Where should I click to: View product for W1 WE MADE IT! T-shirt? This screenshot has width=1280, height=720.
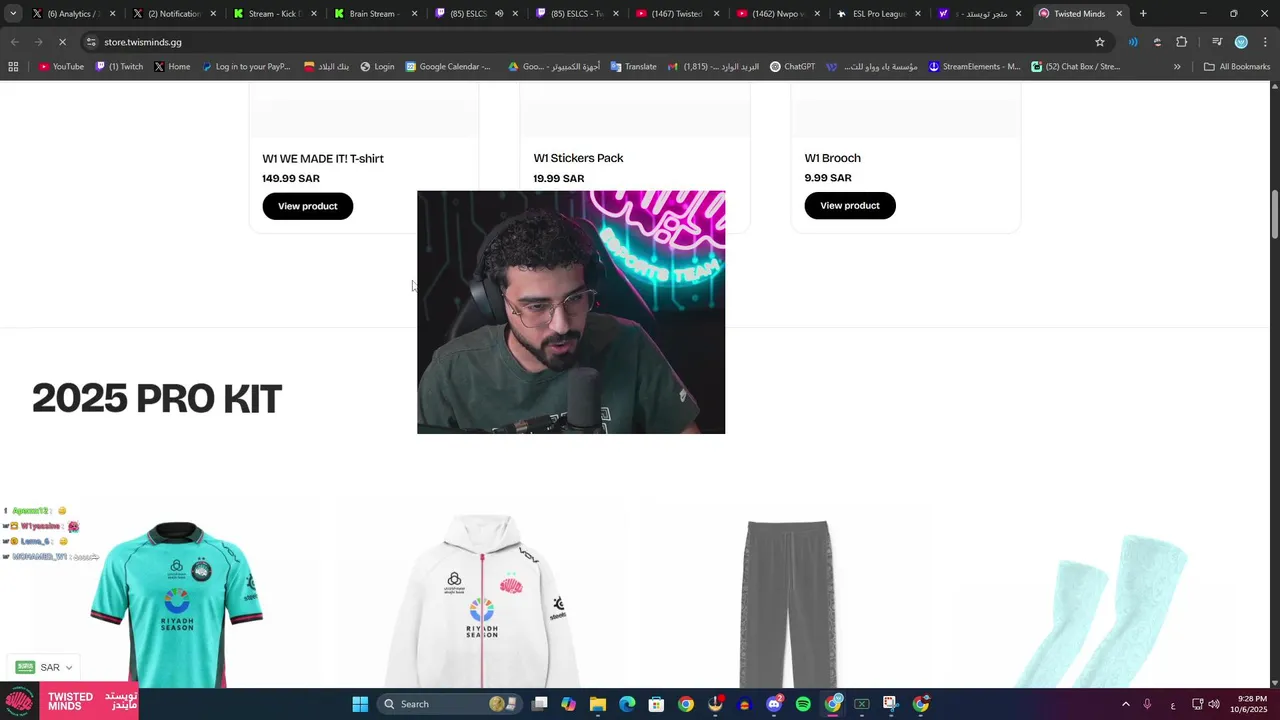[307, 206]
